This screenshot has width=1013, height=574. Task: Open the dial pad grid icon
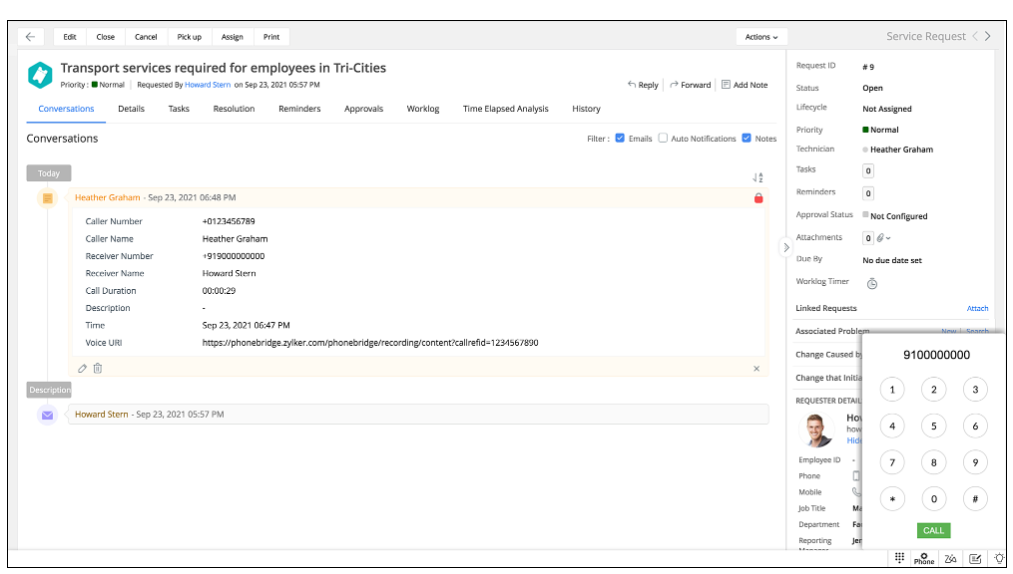[899, 558]
